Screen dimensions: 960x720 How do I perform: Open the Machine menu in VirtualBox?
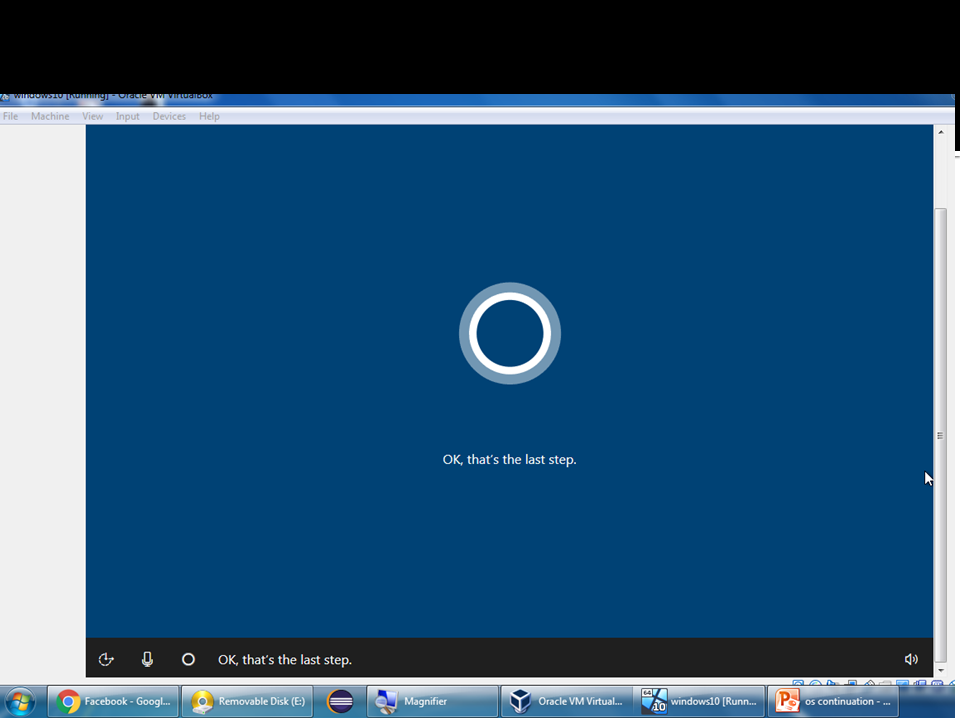[50, 116]
